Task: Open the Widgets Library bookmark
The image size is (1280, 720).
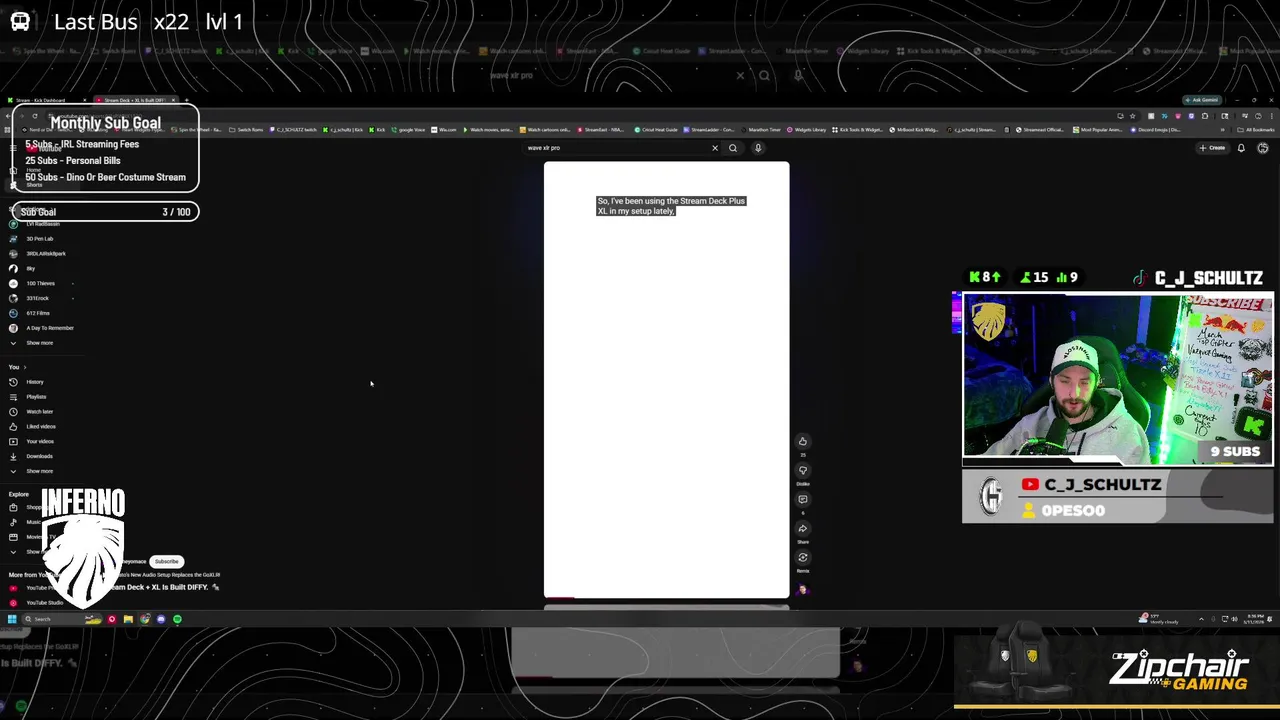Action: (x=807, y=130)
